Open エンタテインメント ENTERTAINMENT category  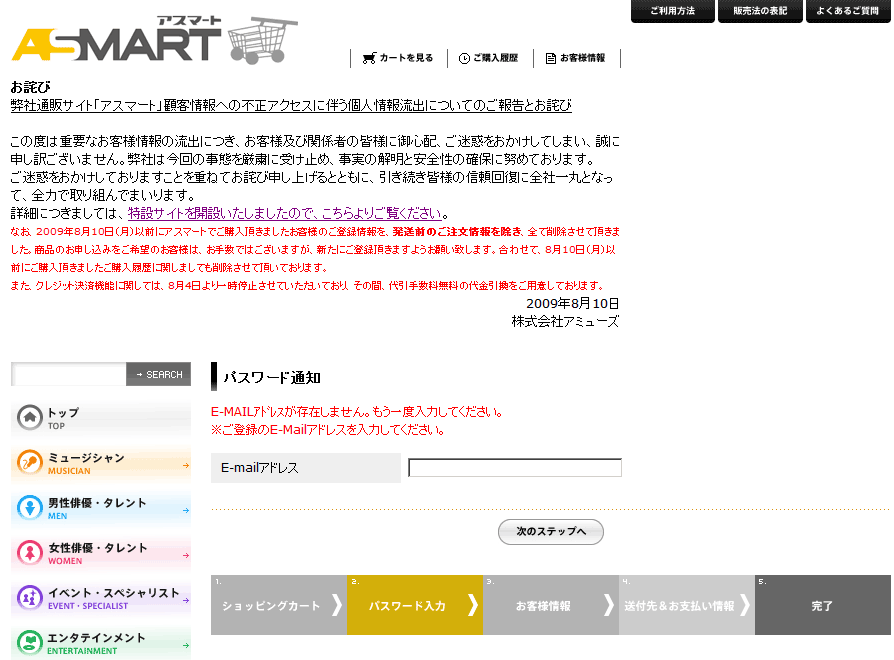coord(101,643)
